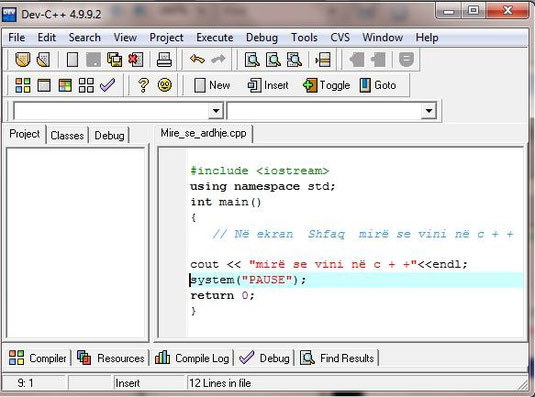Image resolution: width=535 pixels, height=397 pixels.
Task: Open the Search menu
Action: 85,37
